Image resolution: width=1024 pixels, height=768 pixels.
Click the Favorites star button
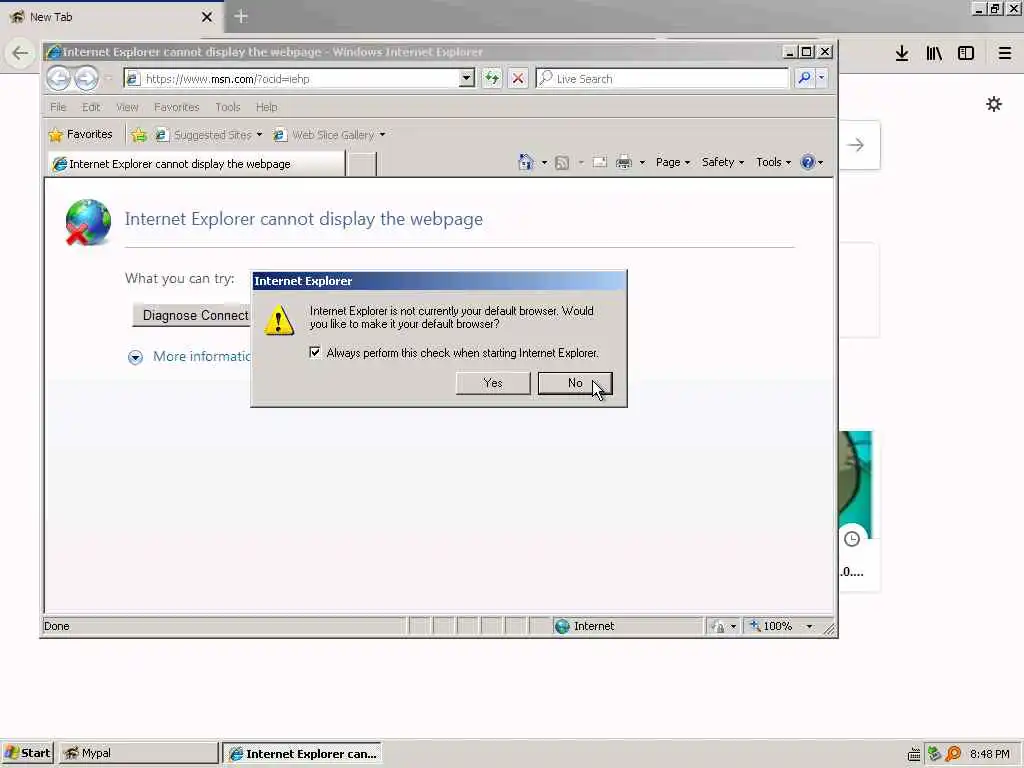point(80,135)
